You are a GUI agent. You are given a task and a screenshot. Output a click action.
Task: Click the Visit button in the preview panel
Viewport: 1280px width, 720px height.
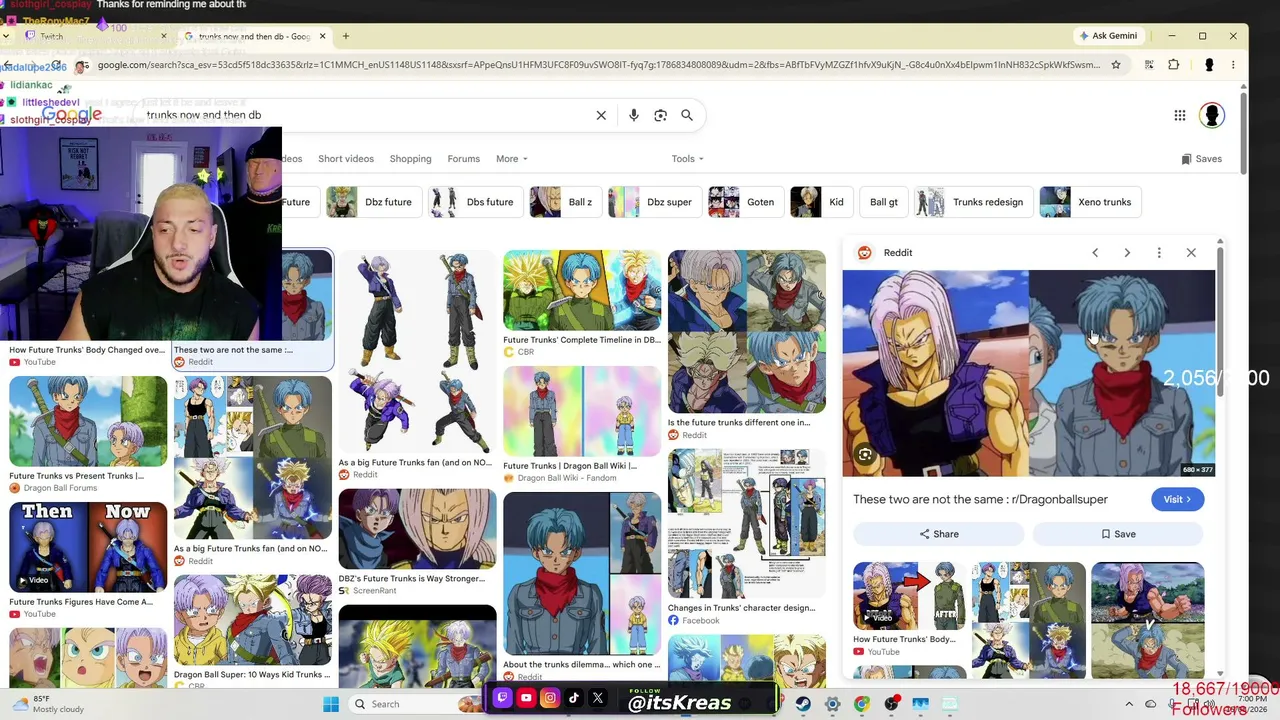pos(1177,499)
